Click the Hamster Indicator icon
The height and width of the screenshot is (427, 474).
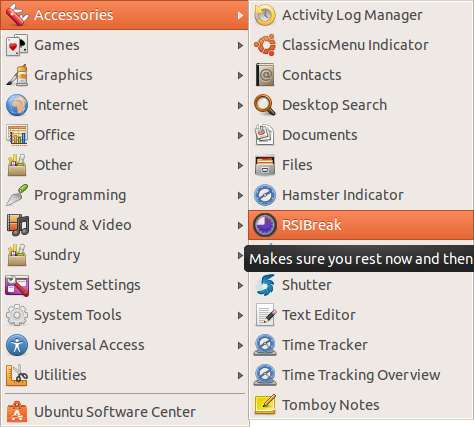(265, 195)
